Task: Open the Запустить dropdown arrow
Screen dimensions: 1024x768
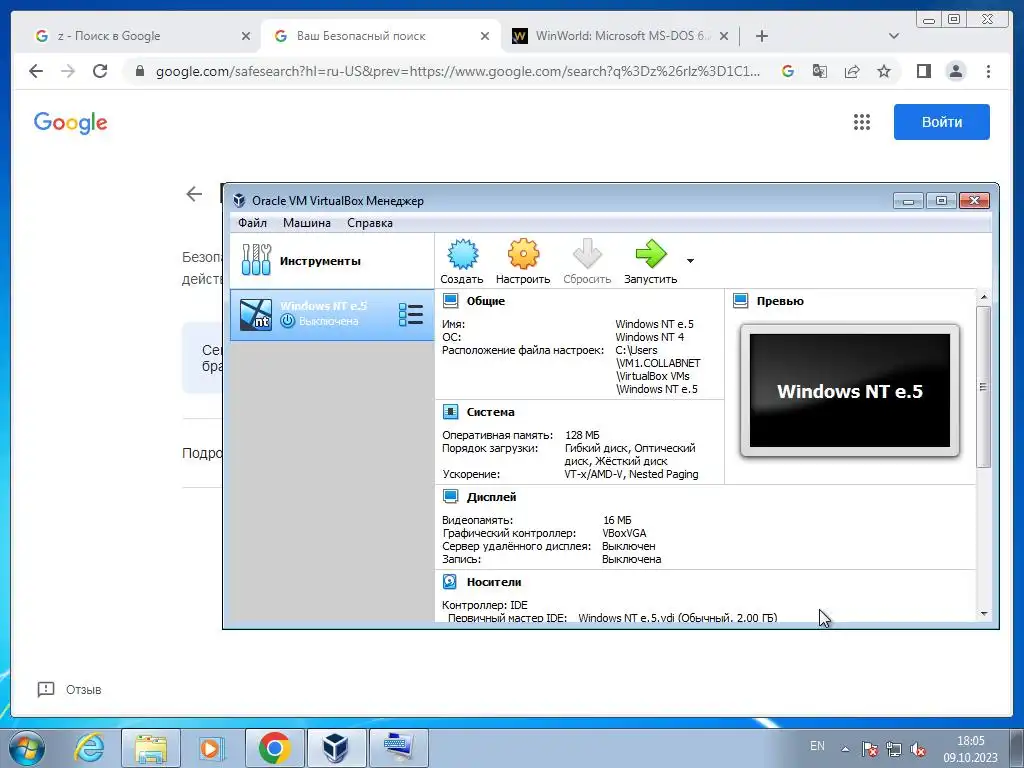Action: [x=690, y=261]
